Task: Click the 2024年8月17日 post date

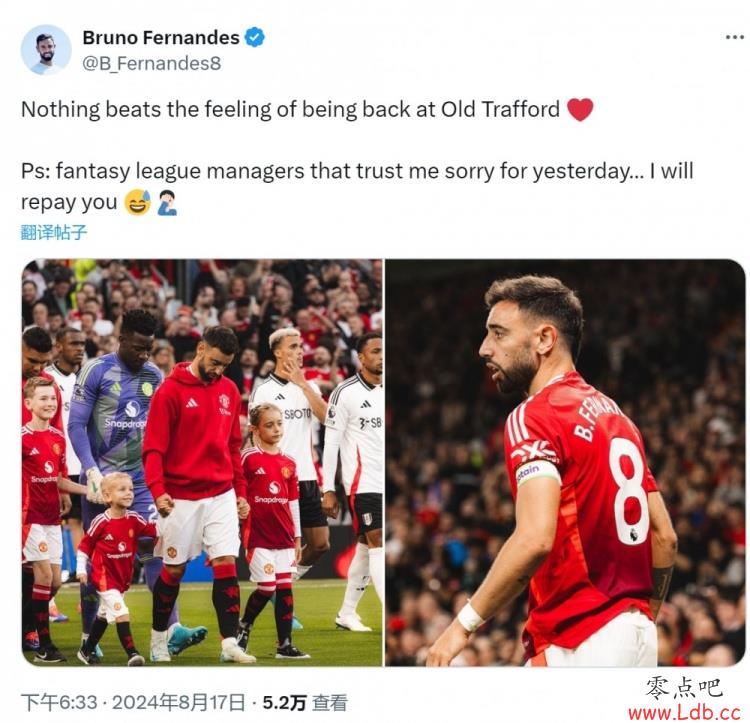Action: pos(178,702)
